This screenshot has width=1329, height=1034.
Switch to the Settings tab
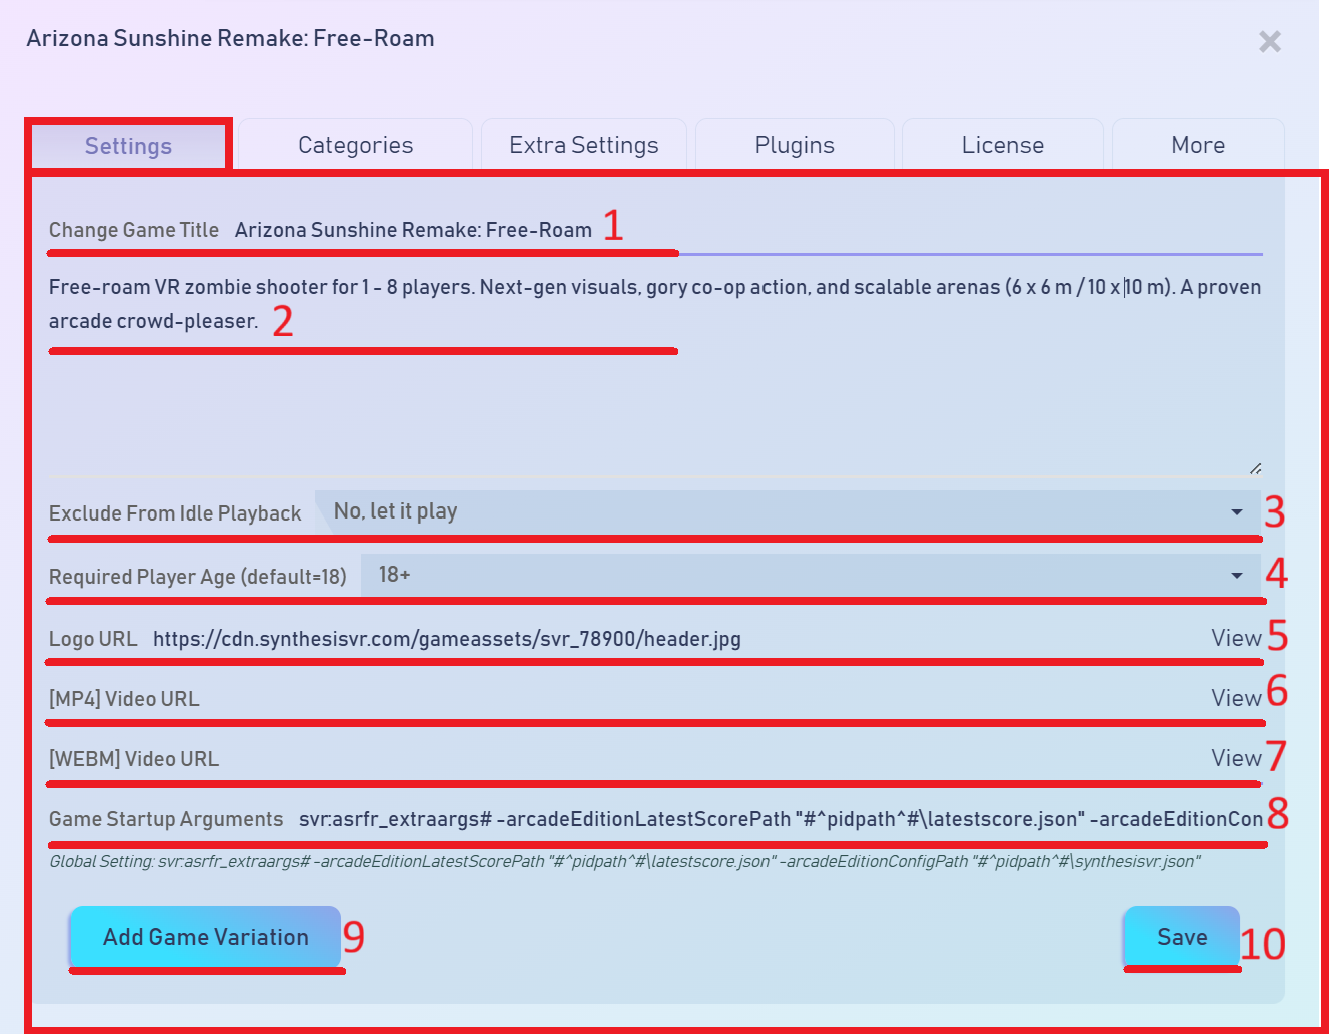click(x=129, y=146)
